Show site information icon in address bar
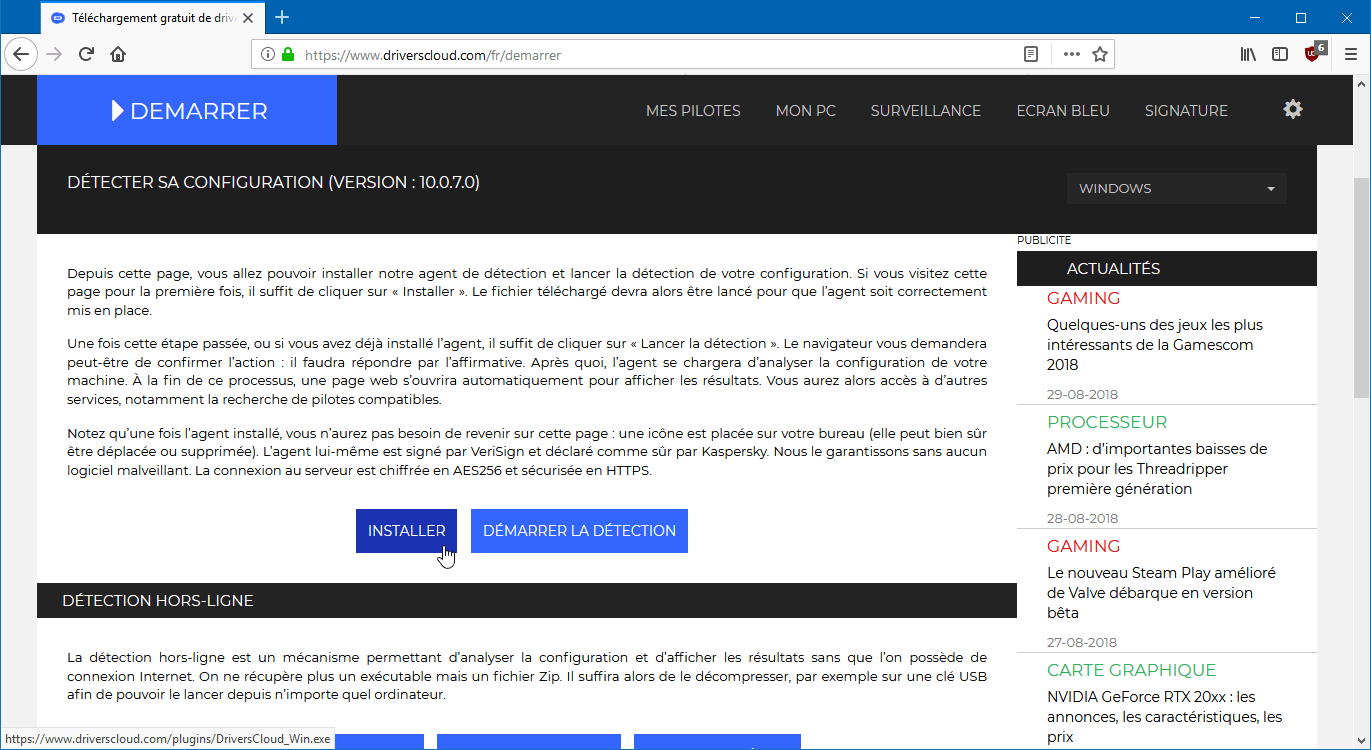This screenshot has width=1371, height=750. click(x=268, y=55)
